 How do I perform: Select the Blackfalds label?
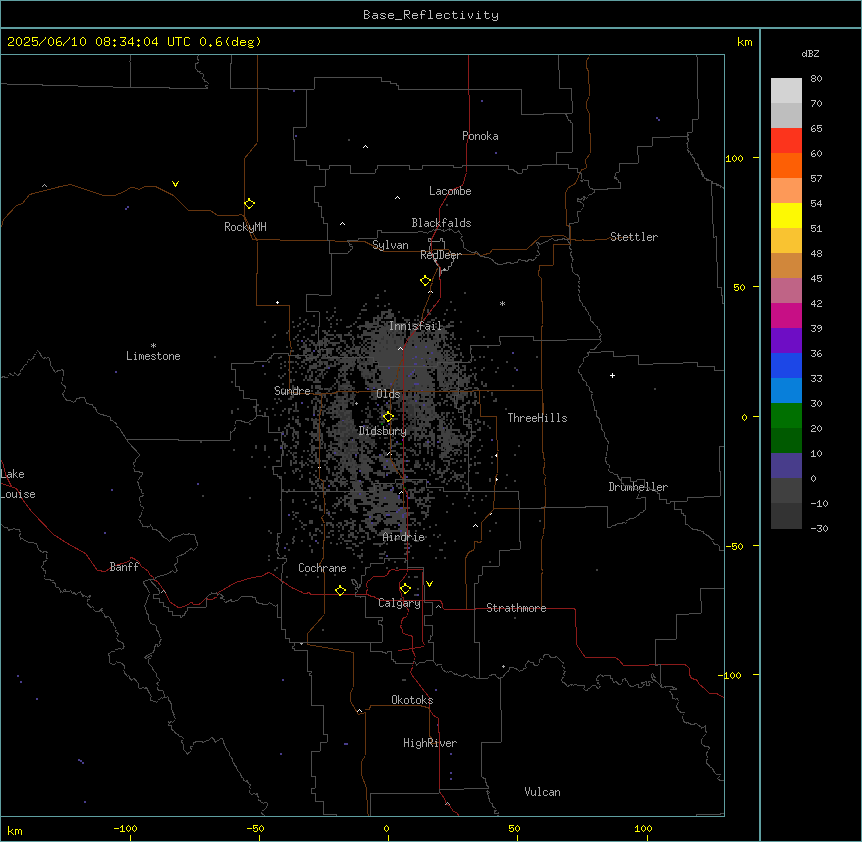441,223
